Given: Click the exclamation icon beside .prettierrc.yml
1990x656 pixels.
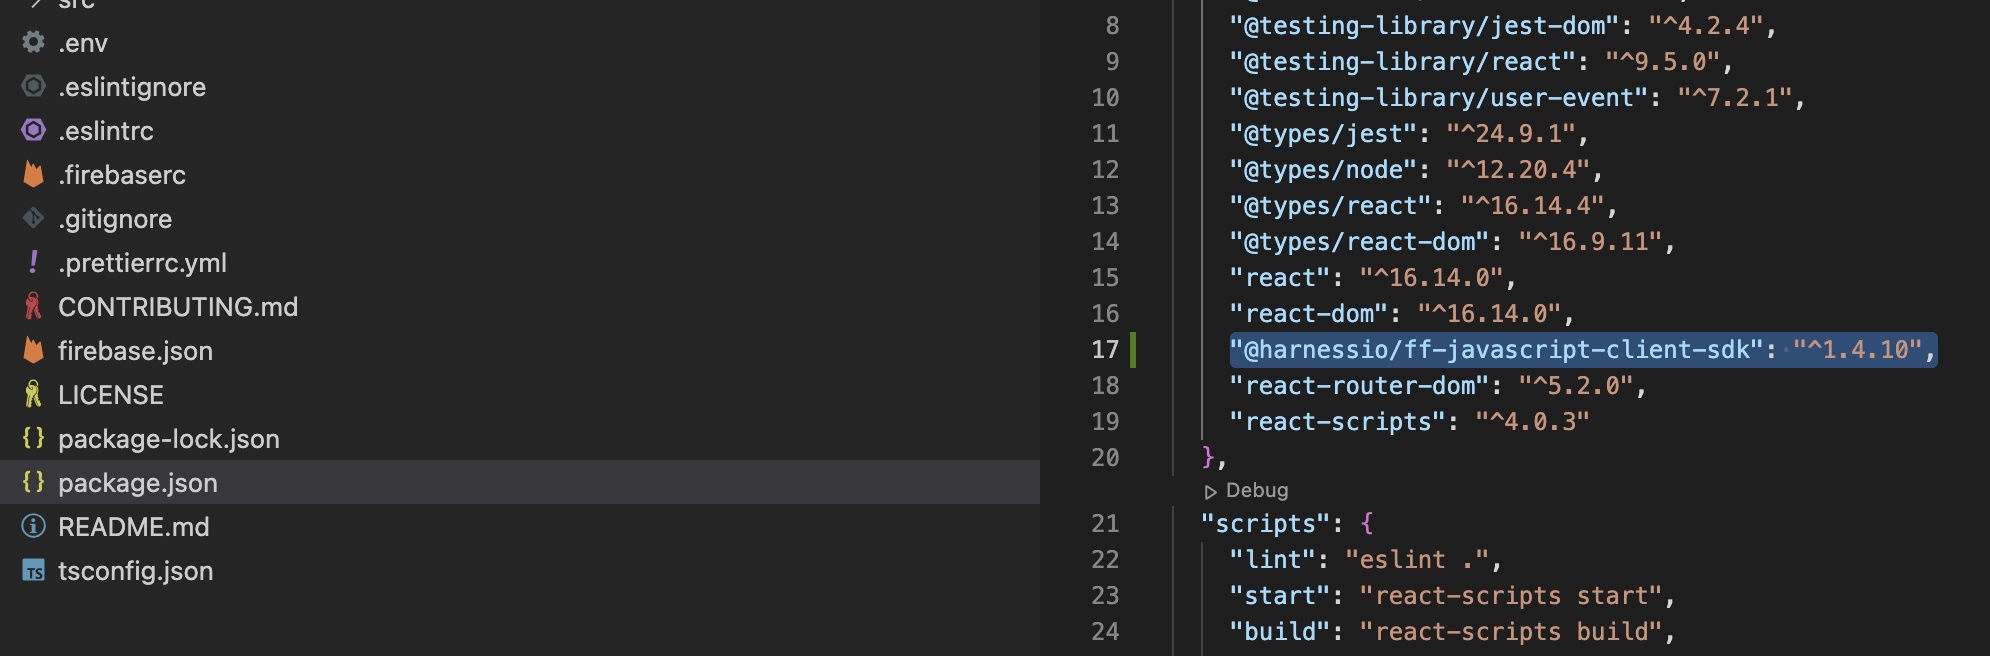Looking at the screenshot, I should tap(33, 262).
